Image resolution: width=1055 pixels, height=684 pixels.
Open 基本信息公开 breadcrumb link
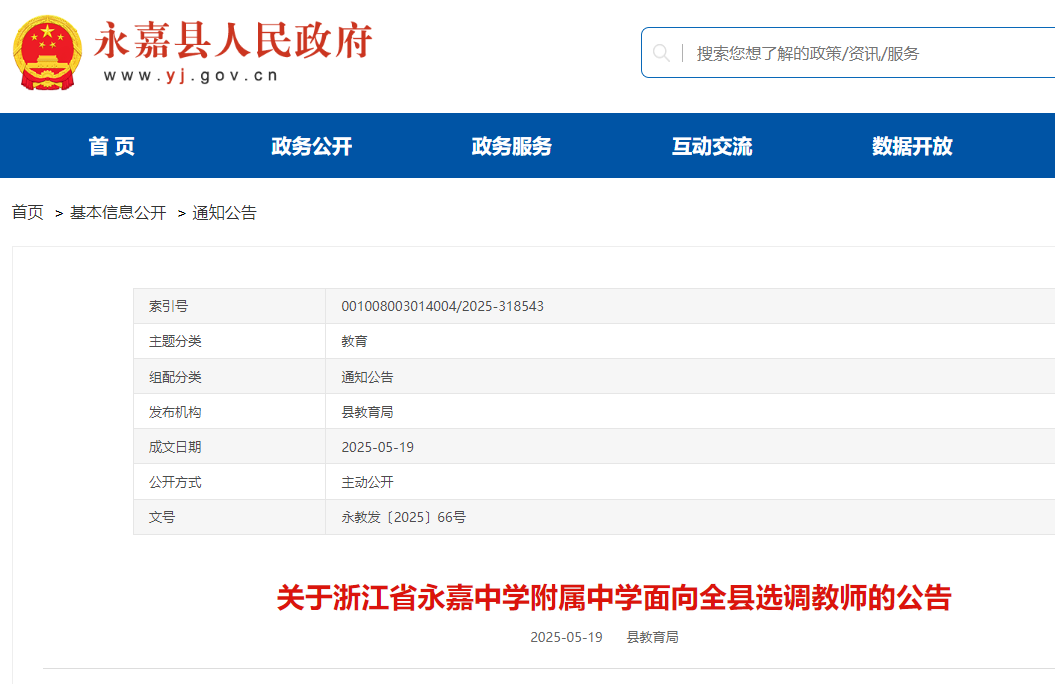pyautogui.click(x=118, y=213)
